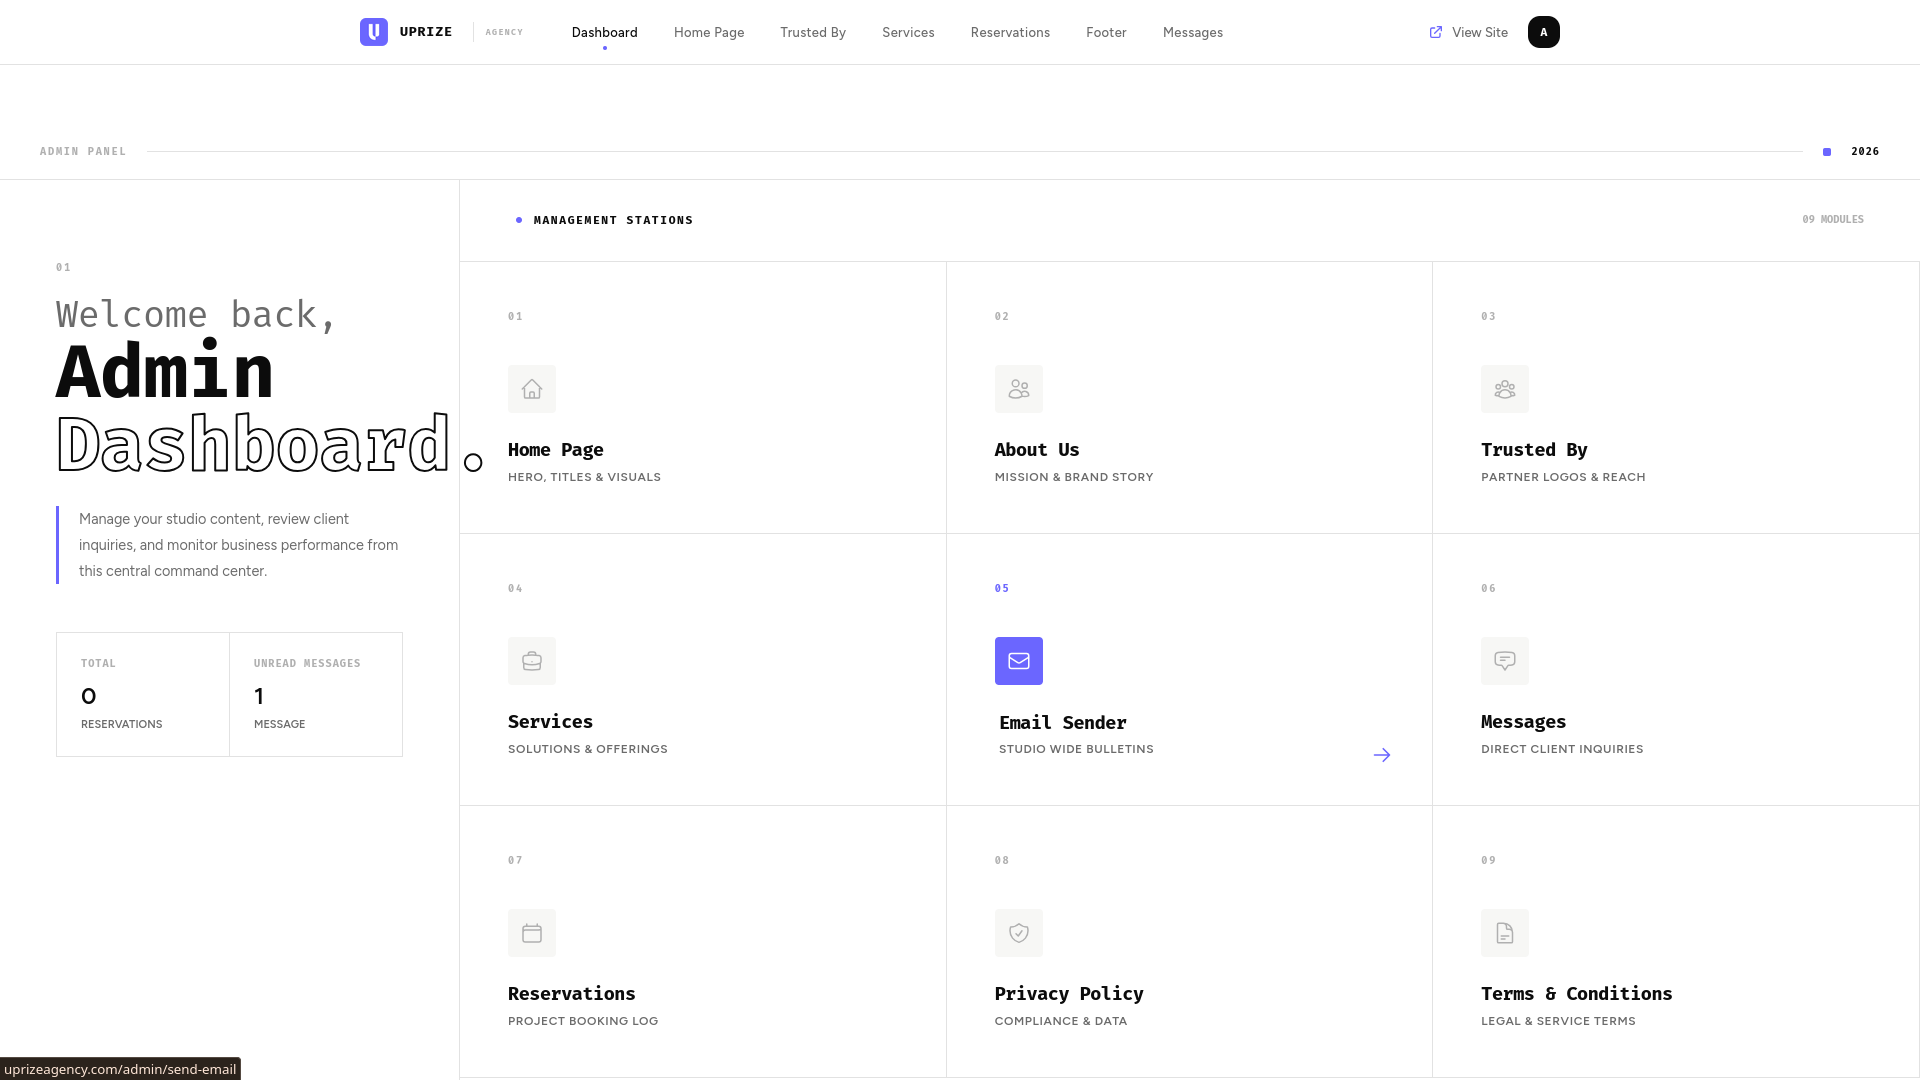
Task: Open Reservations in top navigation
Action: [x=1010, y=32]
